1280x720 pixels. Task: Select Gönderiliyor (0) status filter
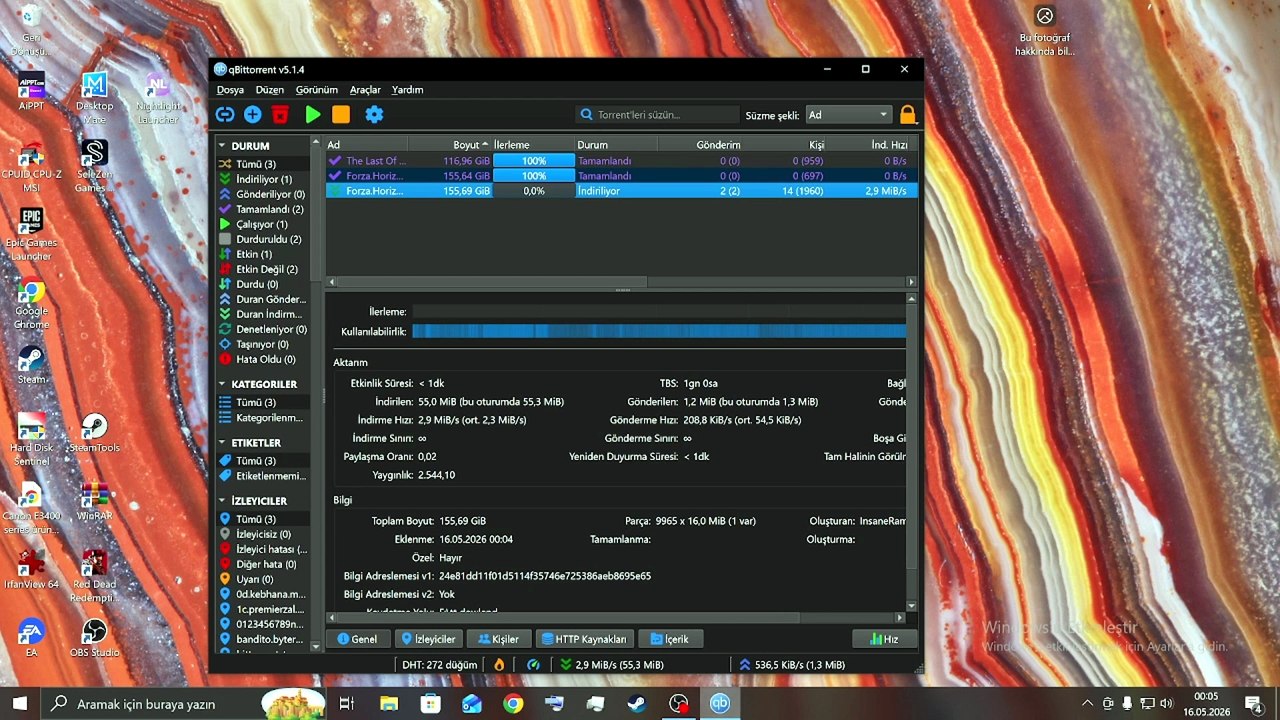(263, 194)
